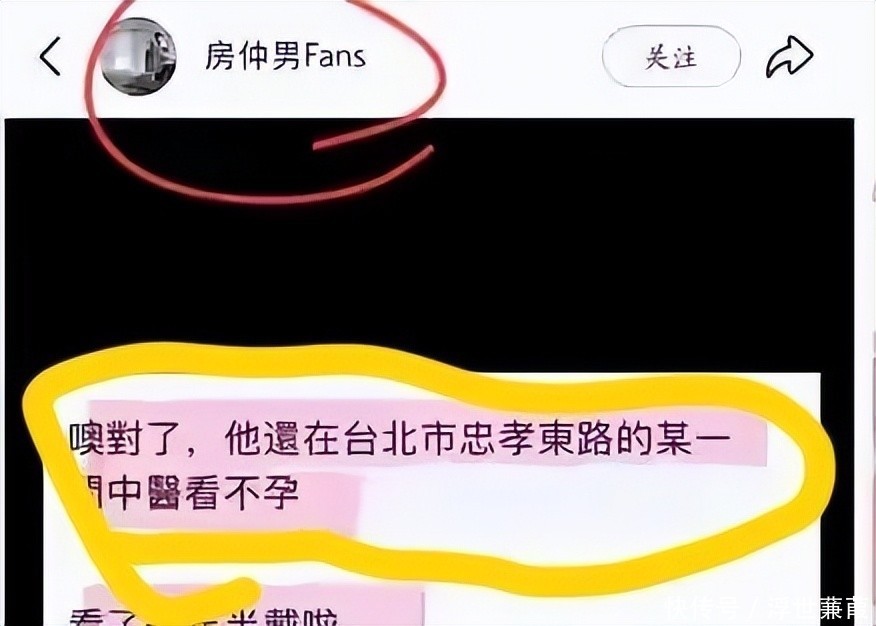876x626 pixels.
Task: Tap the share arrow icon
Action: pyautogui.click(x=789, y=56)
